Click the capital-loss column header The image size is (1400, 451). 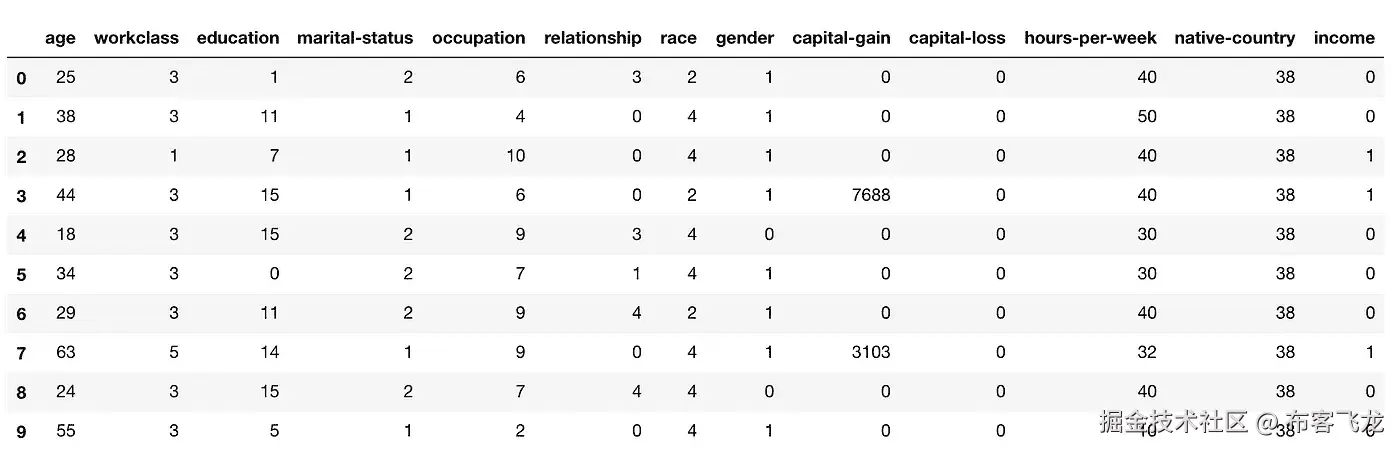pos(957,38)
